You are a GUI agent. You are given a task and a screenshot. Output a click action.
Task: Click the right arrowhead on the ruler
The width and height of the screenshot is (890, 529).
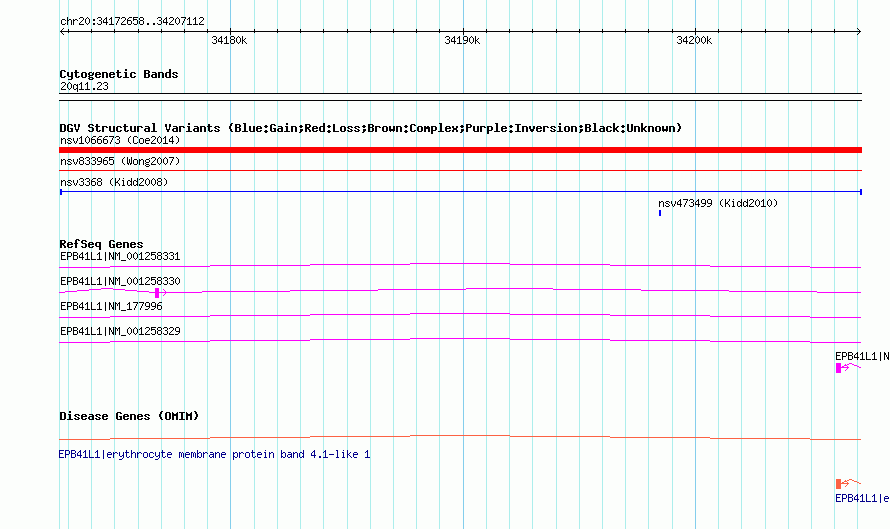[858, 31]
